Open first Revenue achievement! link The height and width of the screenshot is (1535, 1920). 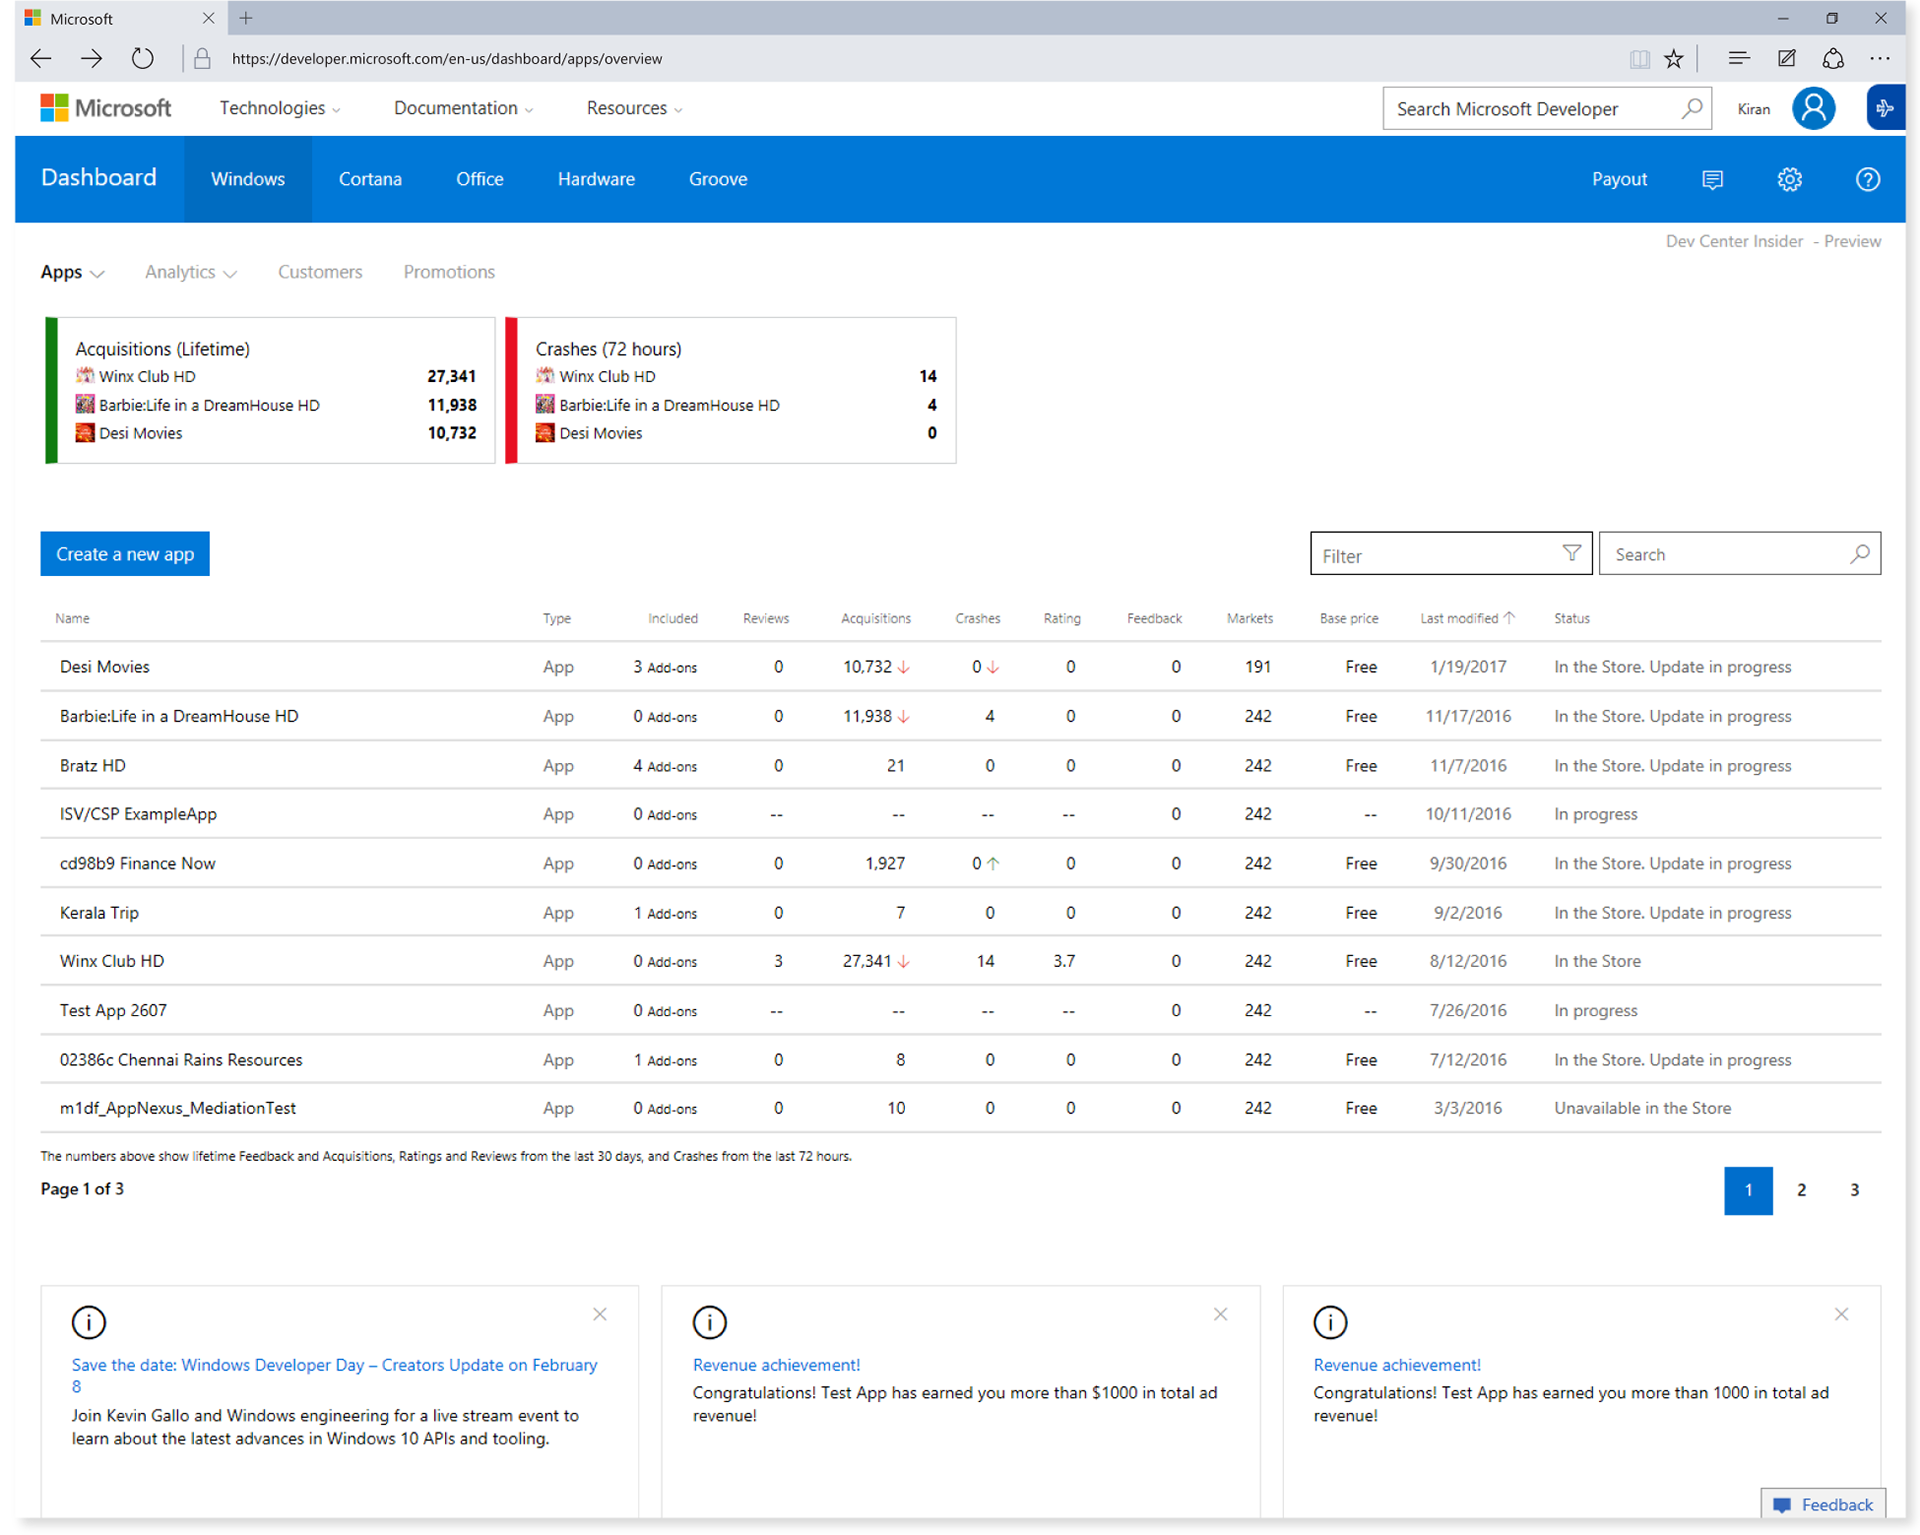(x=776, y=1365)
